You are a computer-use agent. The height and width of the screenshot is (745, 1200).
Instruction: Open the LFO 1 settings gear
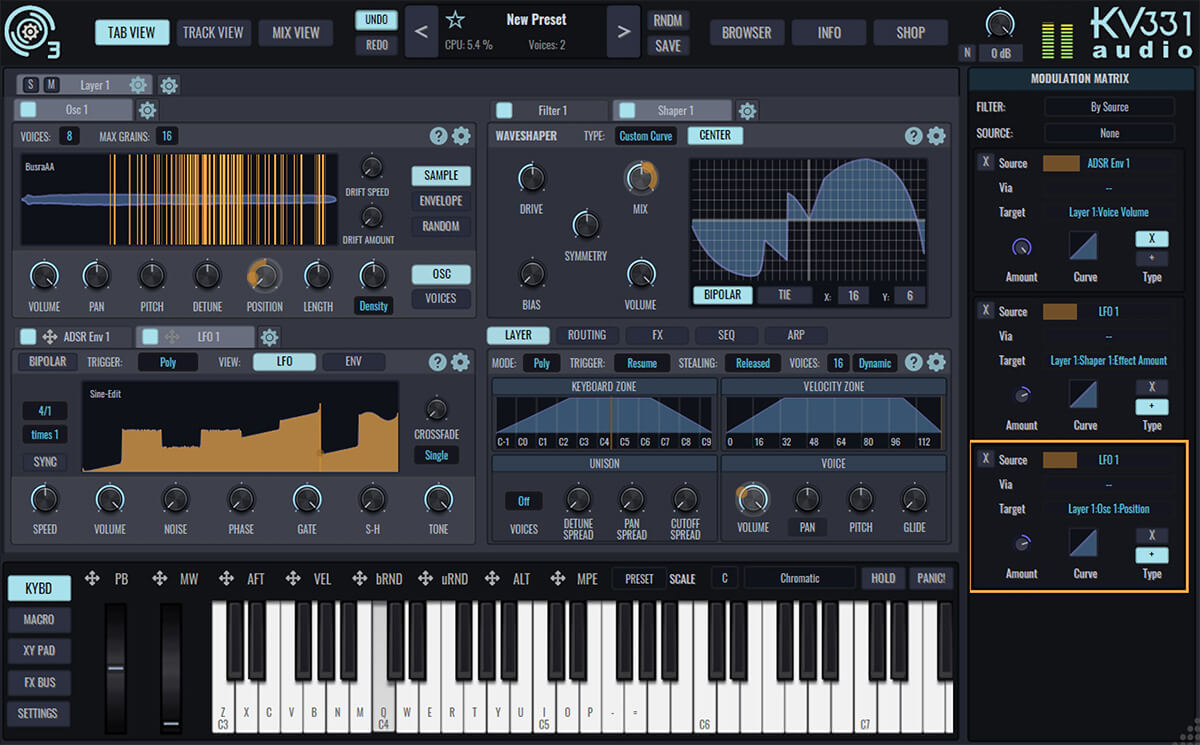point(268,338)
